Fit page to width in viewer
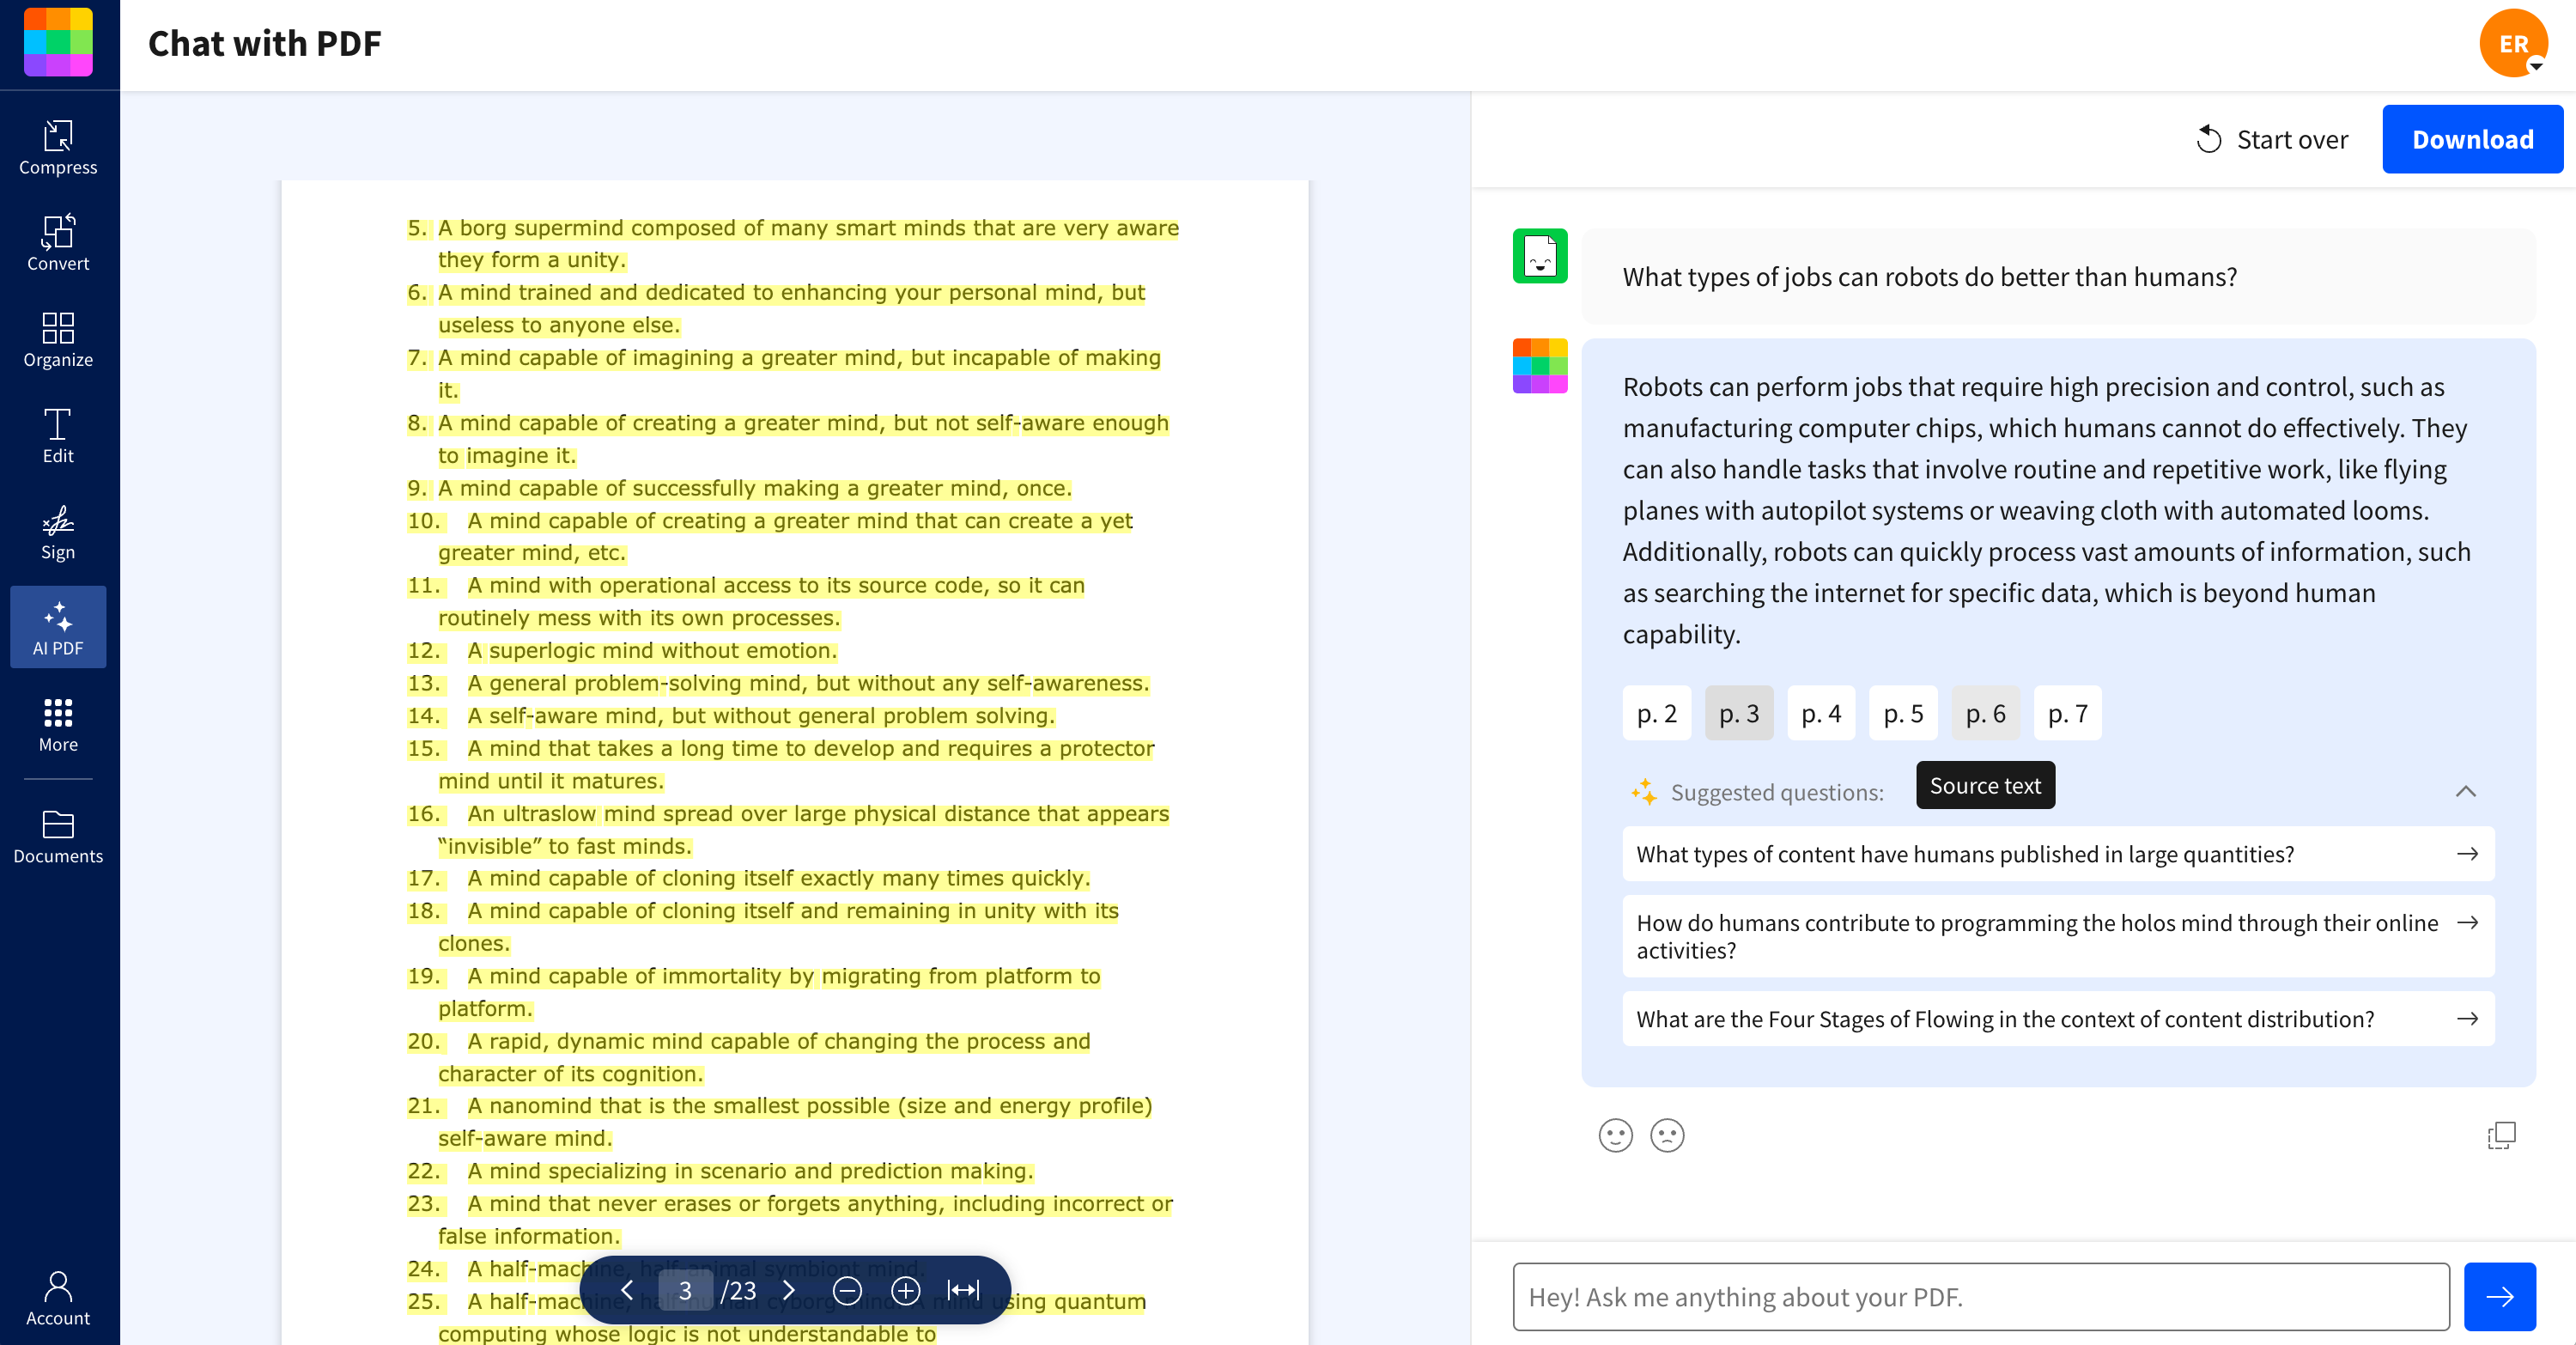Image resolution: width=2576 pixels, height=1345 pixels. click(x=963, y=1290)
